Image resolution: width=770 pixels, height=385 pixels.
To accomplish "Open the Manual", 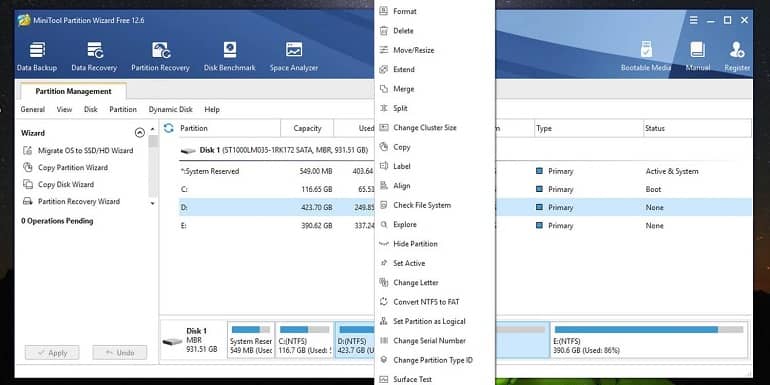I will tap(698, 56).
